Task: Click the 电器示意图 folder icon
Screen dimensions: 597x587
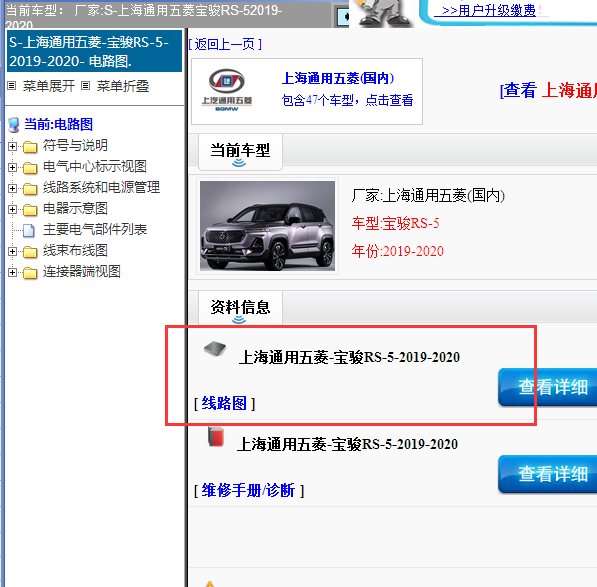Action: (30, 209)
